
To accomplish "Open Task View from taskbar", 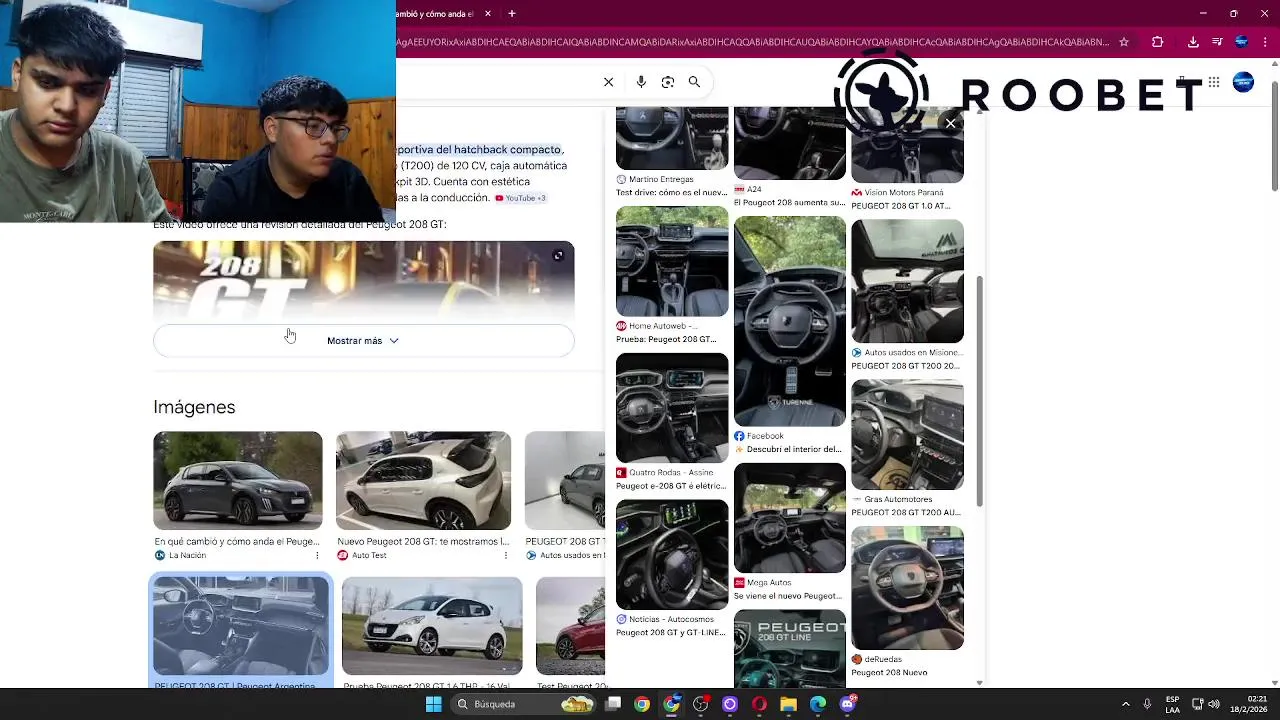I will [x=613, y=704].
